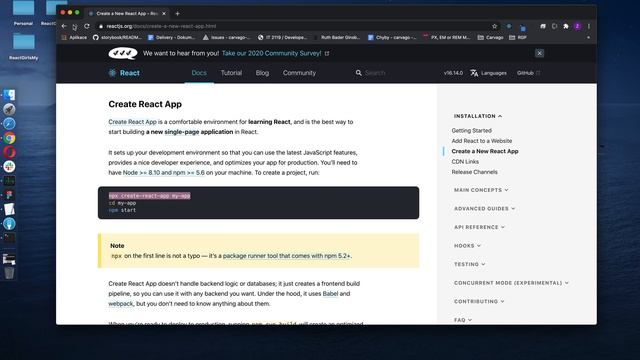This screenshot has height=360, width=640.
Task: Open the Tutorial nav tab
Action: (231, 73)
